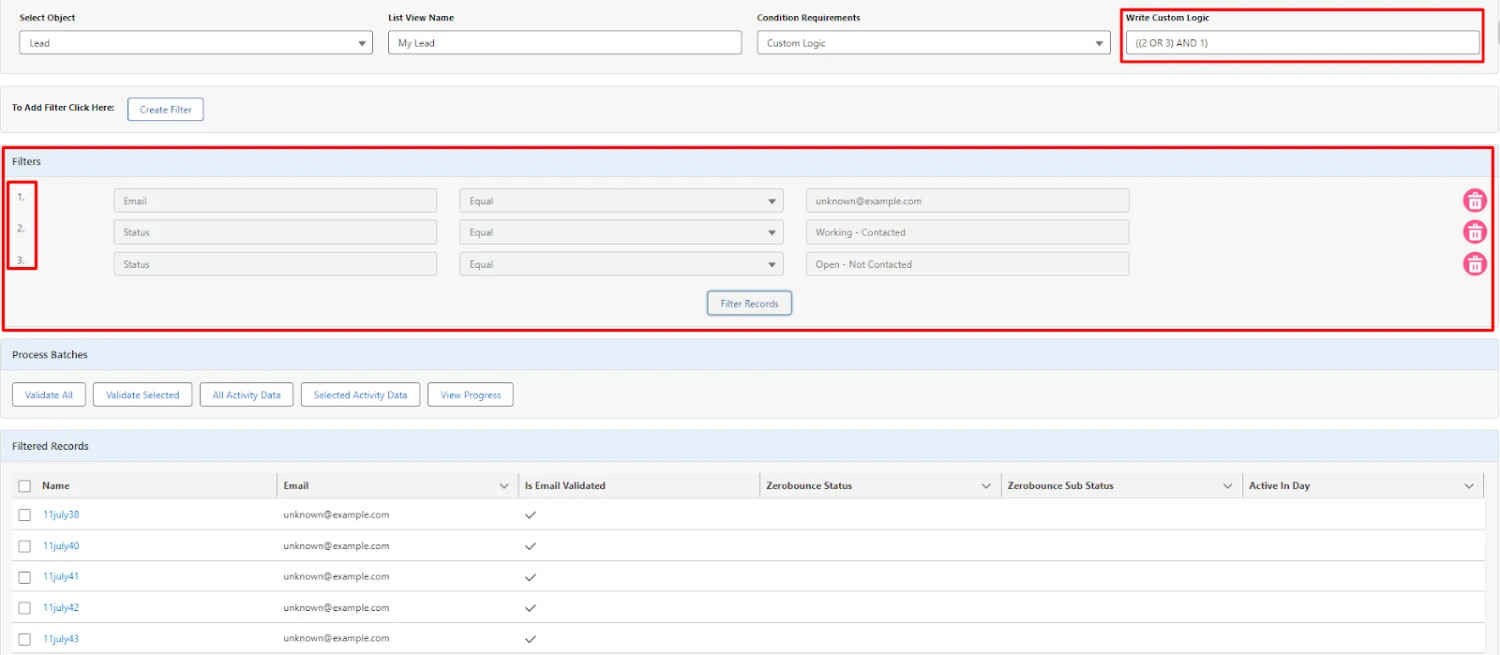Select the 11july43 row checkbox
This screenshot has width=1500, height=655.
click(25, 638)
